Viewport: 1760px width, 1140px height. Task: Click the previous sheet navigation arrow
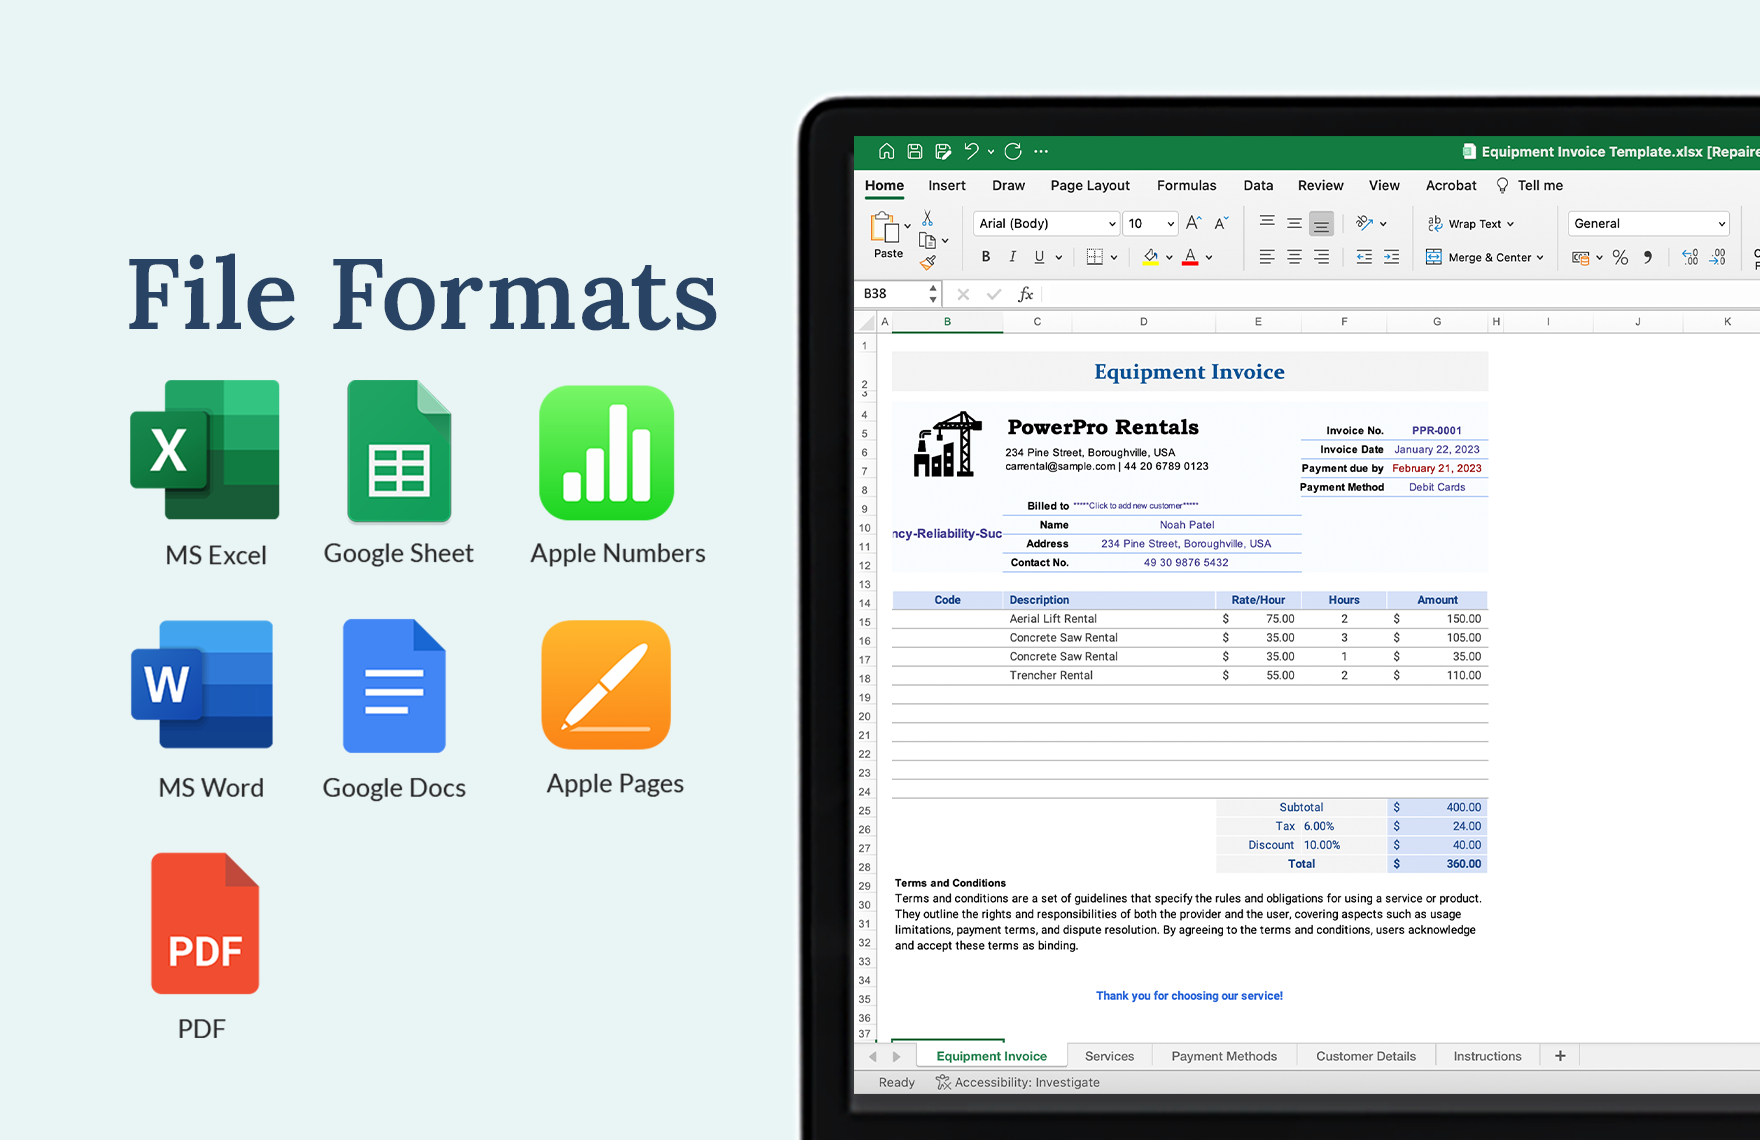point(872,1056)
